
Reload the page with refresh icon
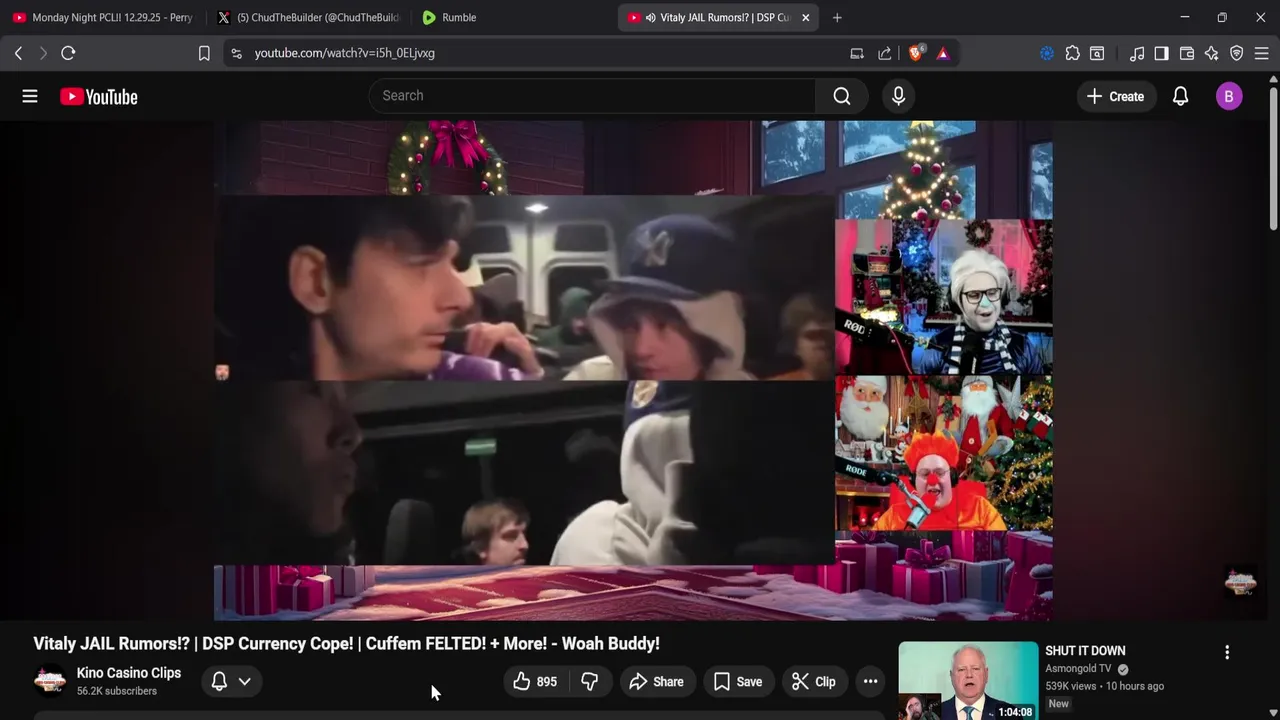[x=68, y=53]
